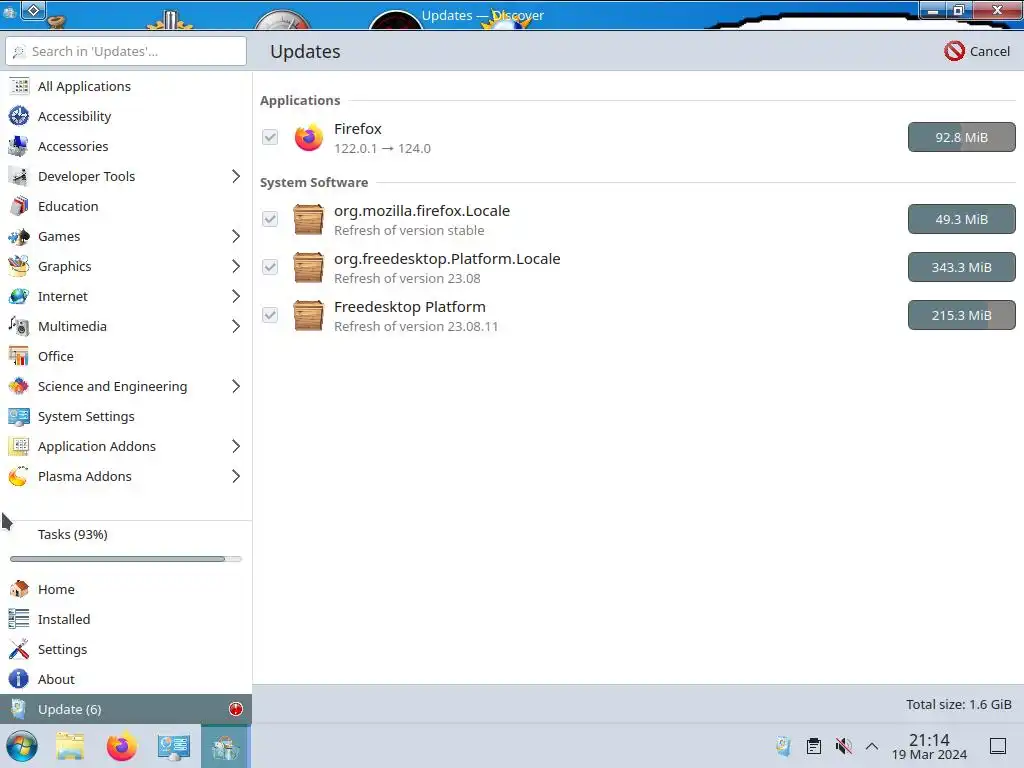Screen dimensions: 1024x768
Task: Click the Graphics category icon
Action: point(19,266)
